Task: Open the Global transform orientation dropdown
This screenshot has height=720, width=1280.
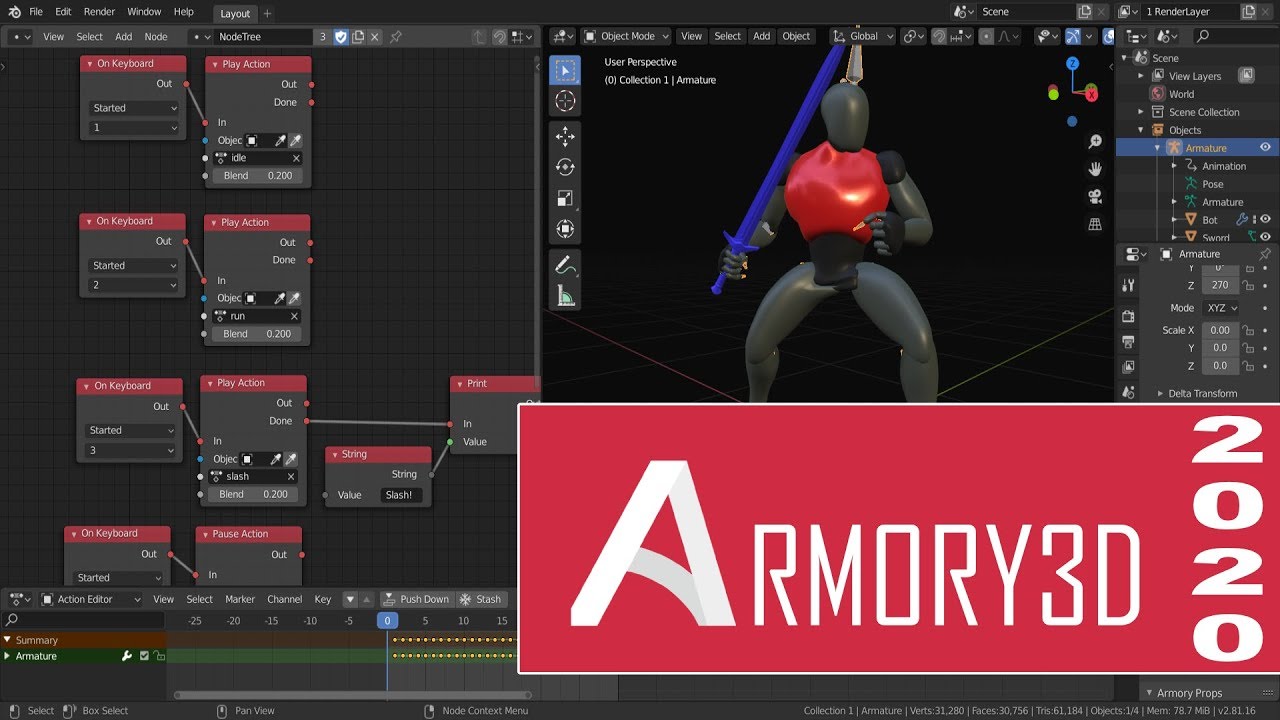Action: point(863,36)
